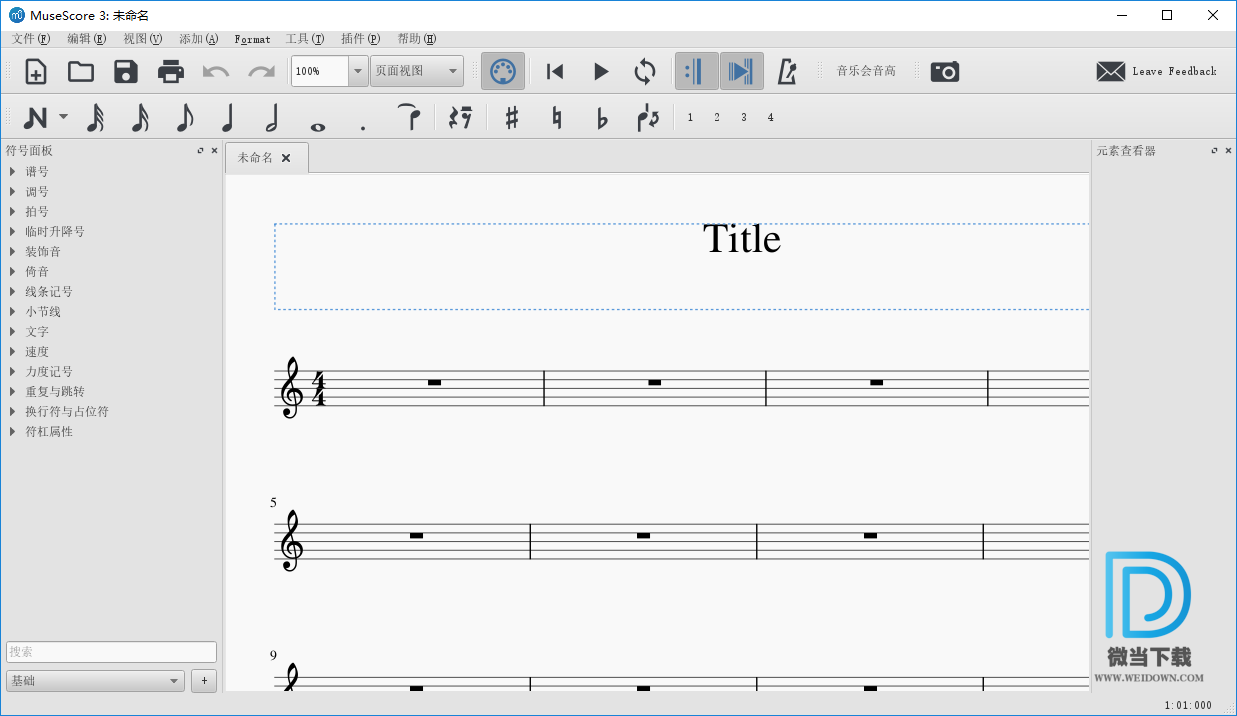
Task: Open the 基础 workspace dropdown
Action: click(x=96, y=681)
